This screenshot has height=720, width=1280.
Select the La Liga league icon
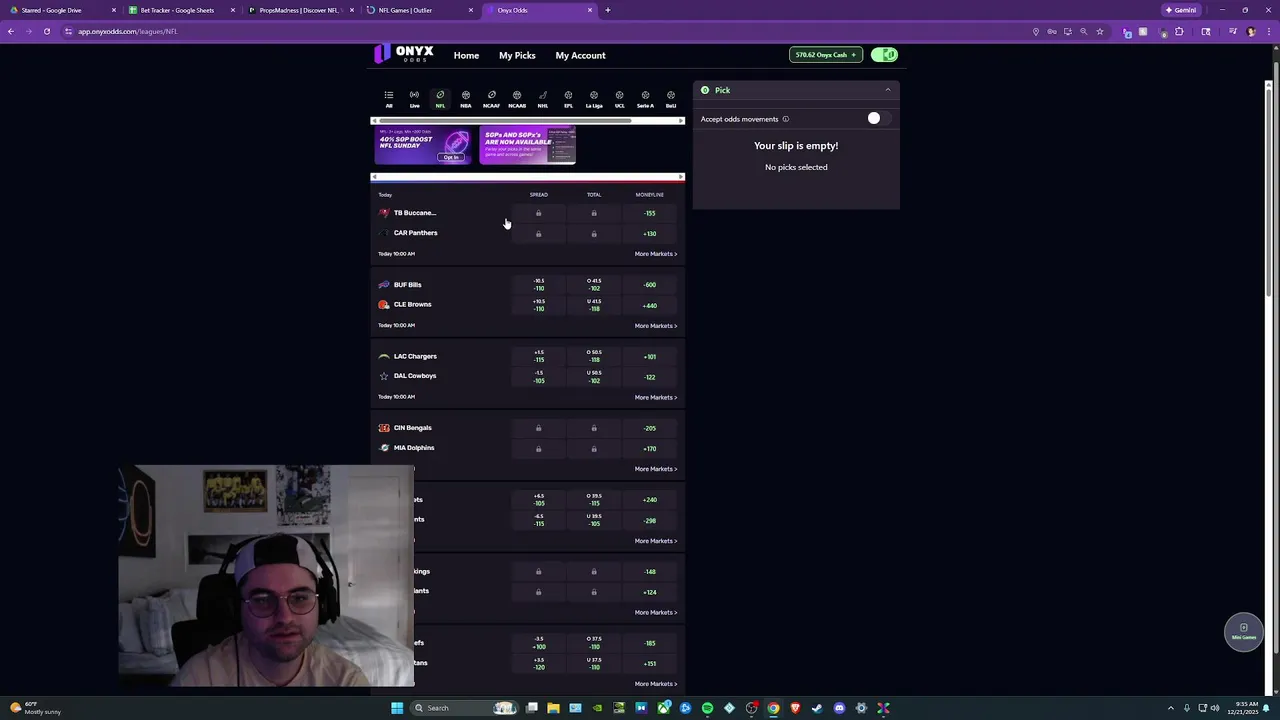click(594, 99)
